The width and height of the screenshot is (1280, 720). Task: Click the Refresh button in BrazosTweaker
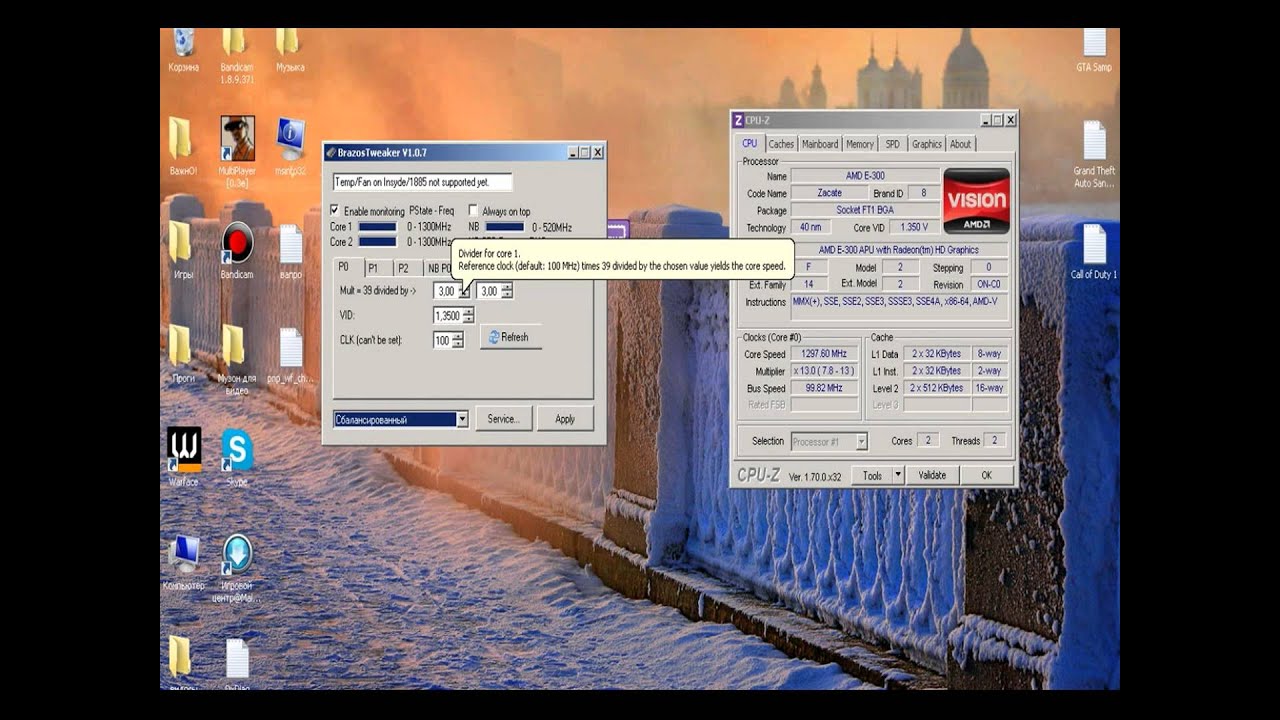[x=511, y=337]
